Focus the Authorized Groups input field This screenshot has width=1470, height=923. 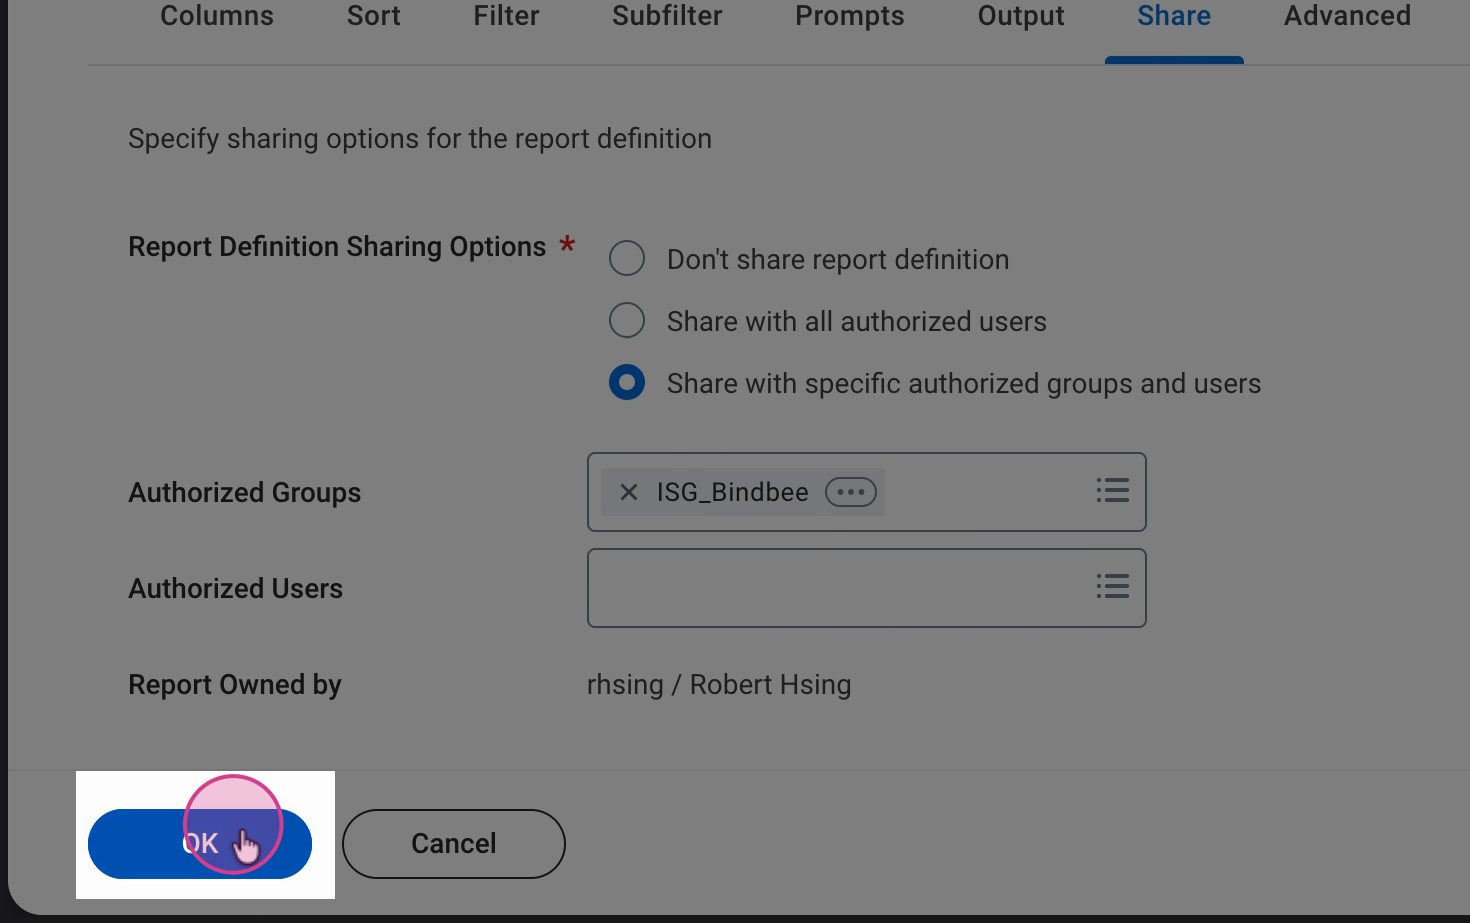867,492
